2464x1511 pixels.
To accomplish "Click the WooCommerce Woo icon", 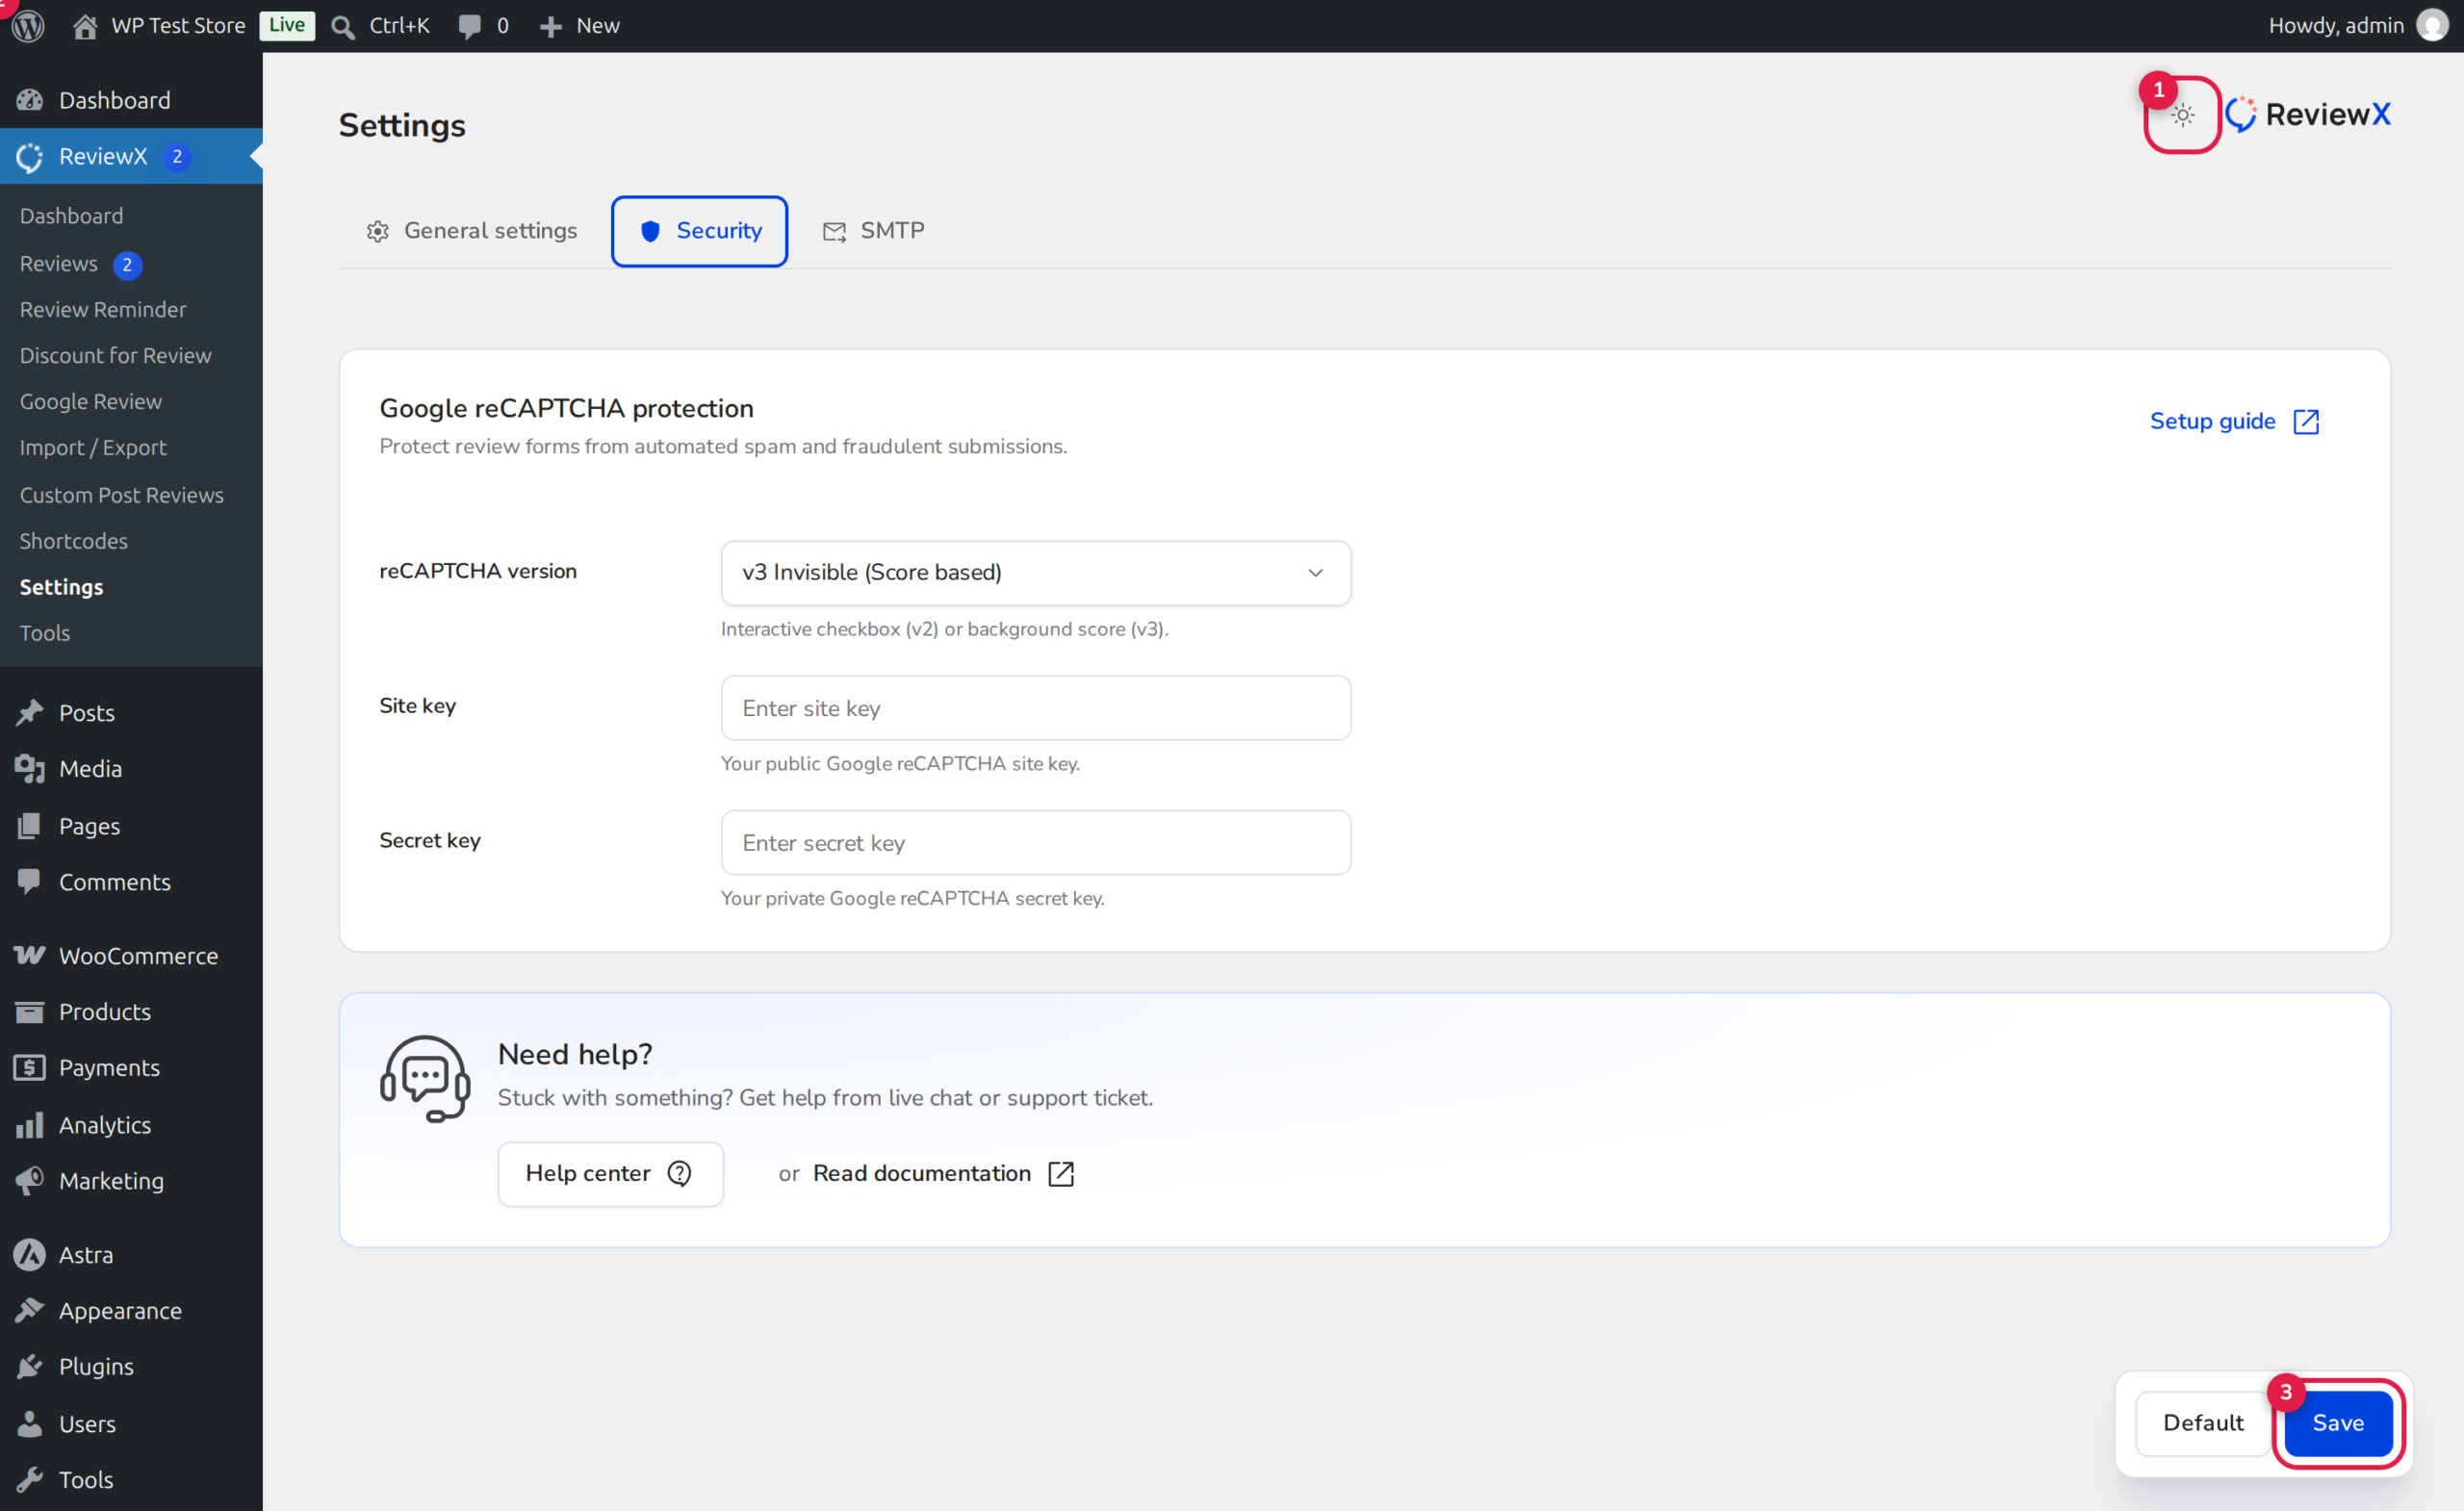I will pyautogui.click(x=30, y=955).
